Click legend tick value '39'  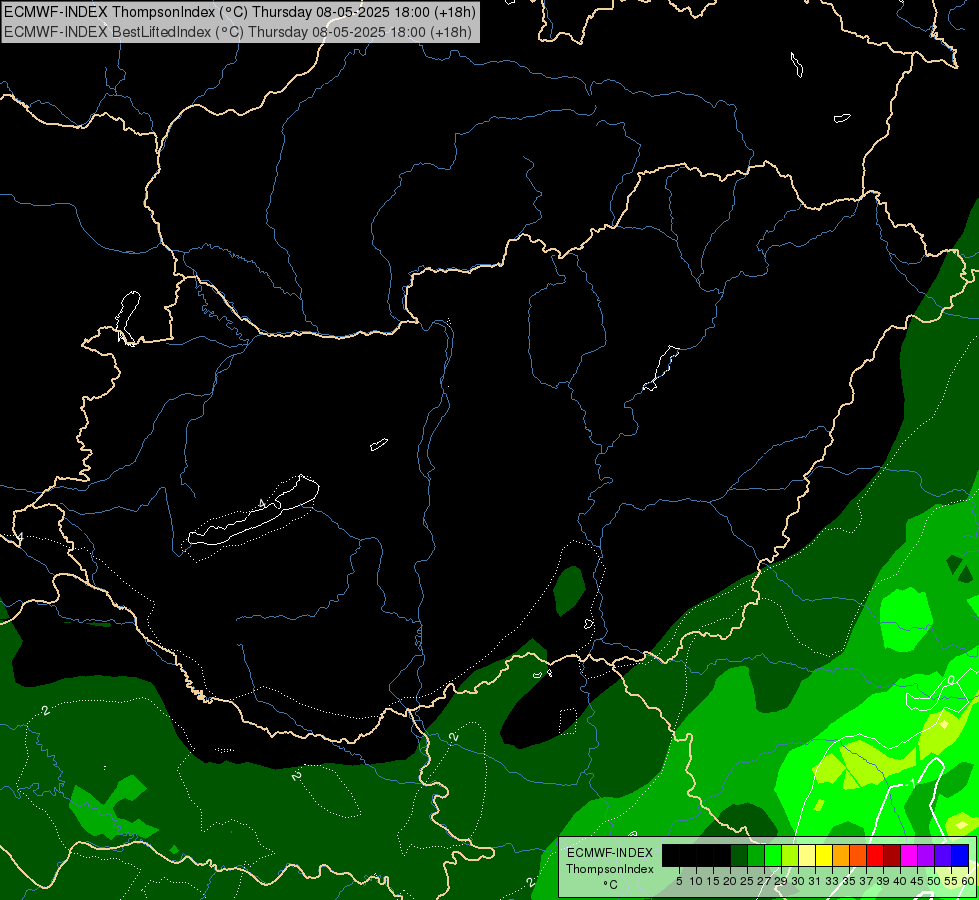point(883,881)
